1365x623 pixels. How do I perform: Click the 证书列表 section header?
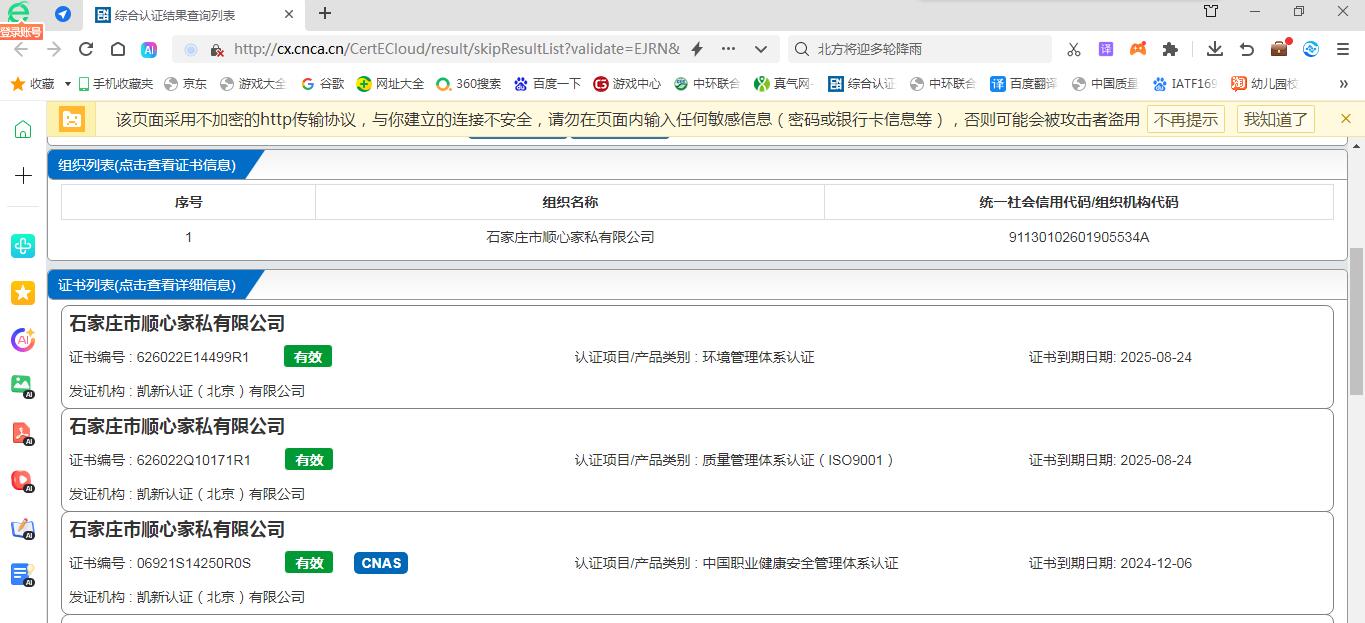147,285
